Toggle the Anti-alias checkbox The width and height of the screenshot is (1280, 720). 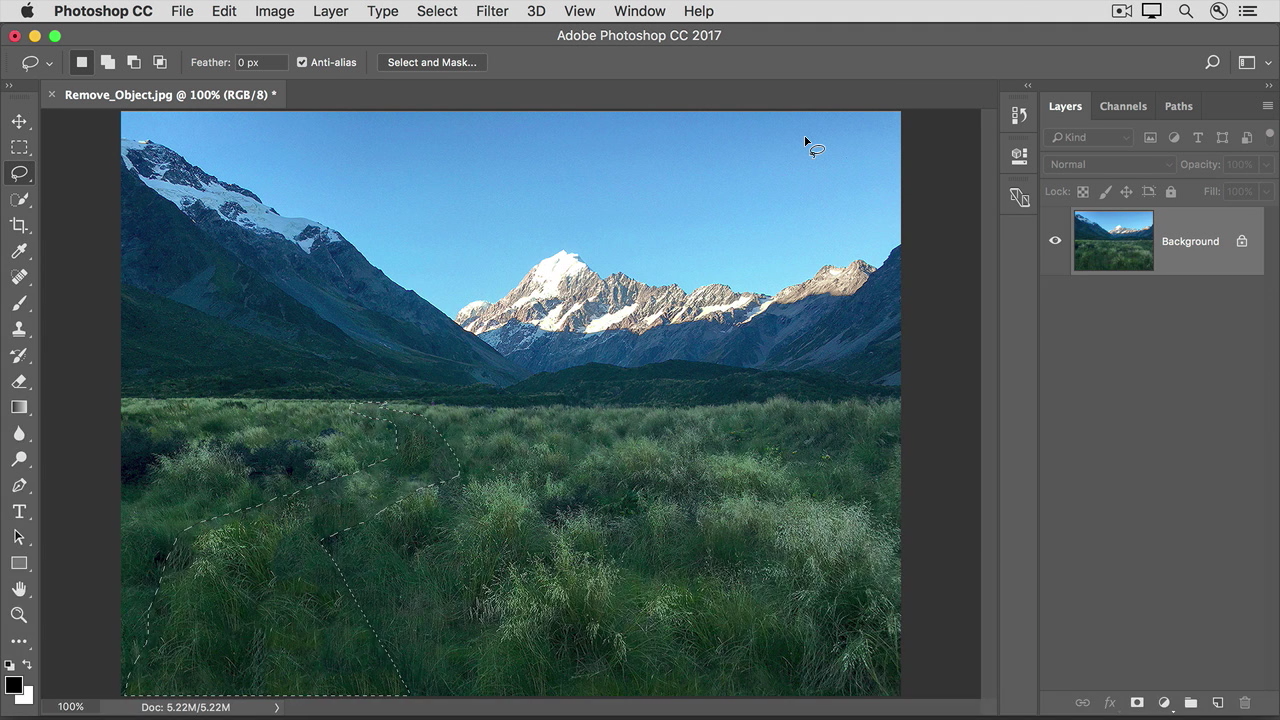tap(302, 62)
